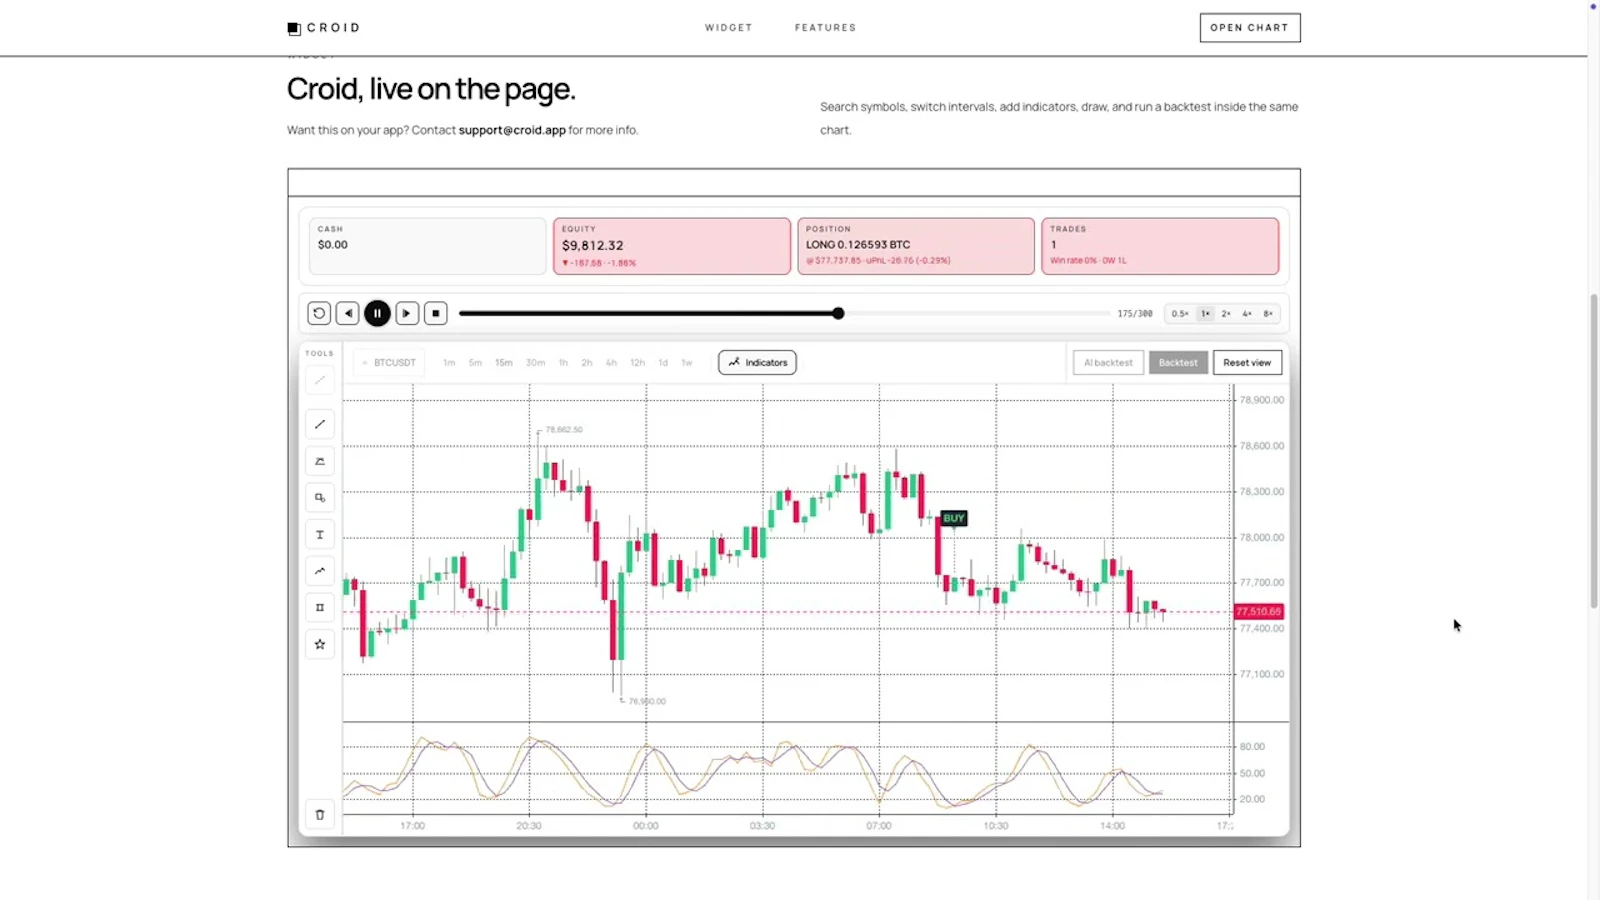Viewport: 1600px width, 900px height.
Task: Click the replay progress slider handle
Action: click(x=838, y=314)
